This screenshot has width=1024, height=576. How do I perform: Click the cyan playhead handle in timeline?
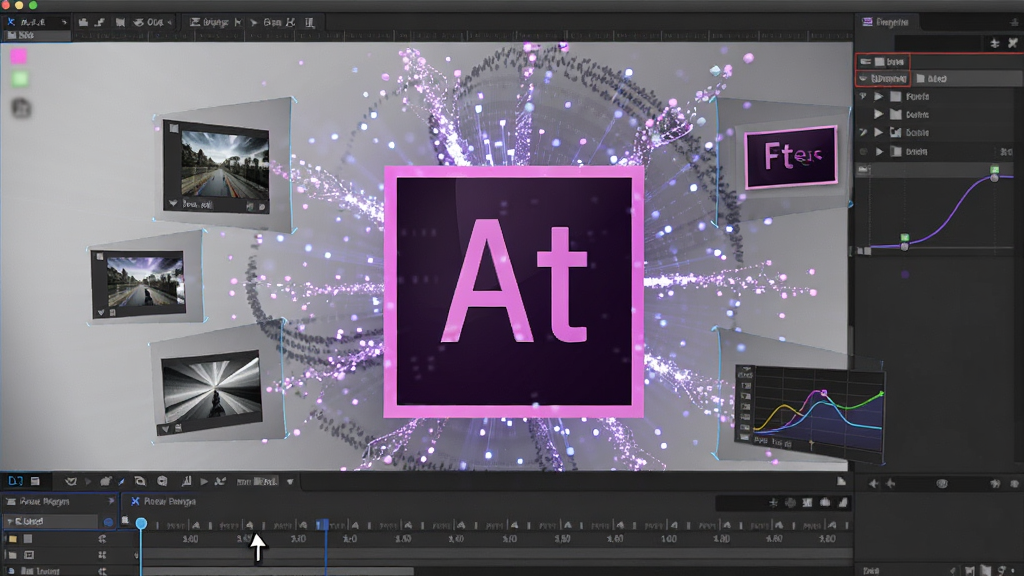coord(141,523)
